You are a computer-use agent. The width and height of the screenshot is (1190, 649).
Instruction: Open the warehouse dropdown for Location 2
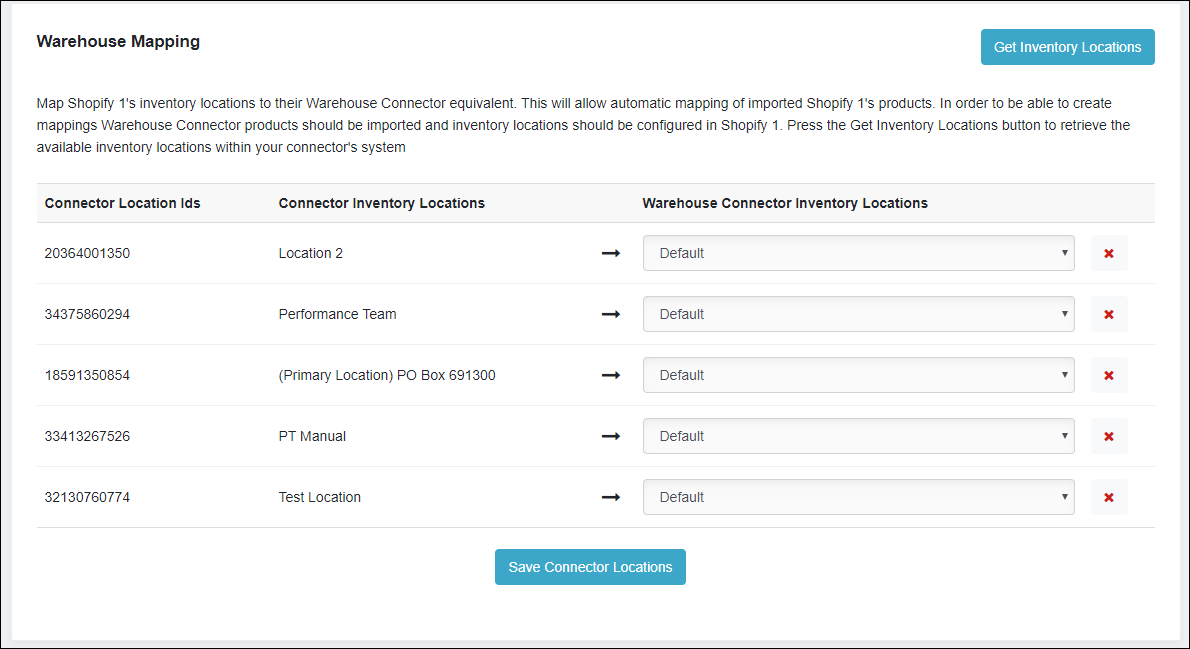click(858, 254)
